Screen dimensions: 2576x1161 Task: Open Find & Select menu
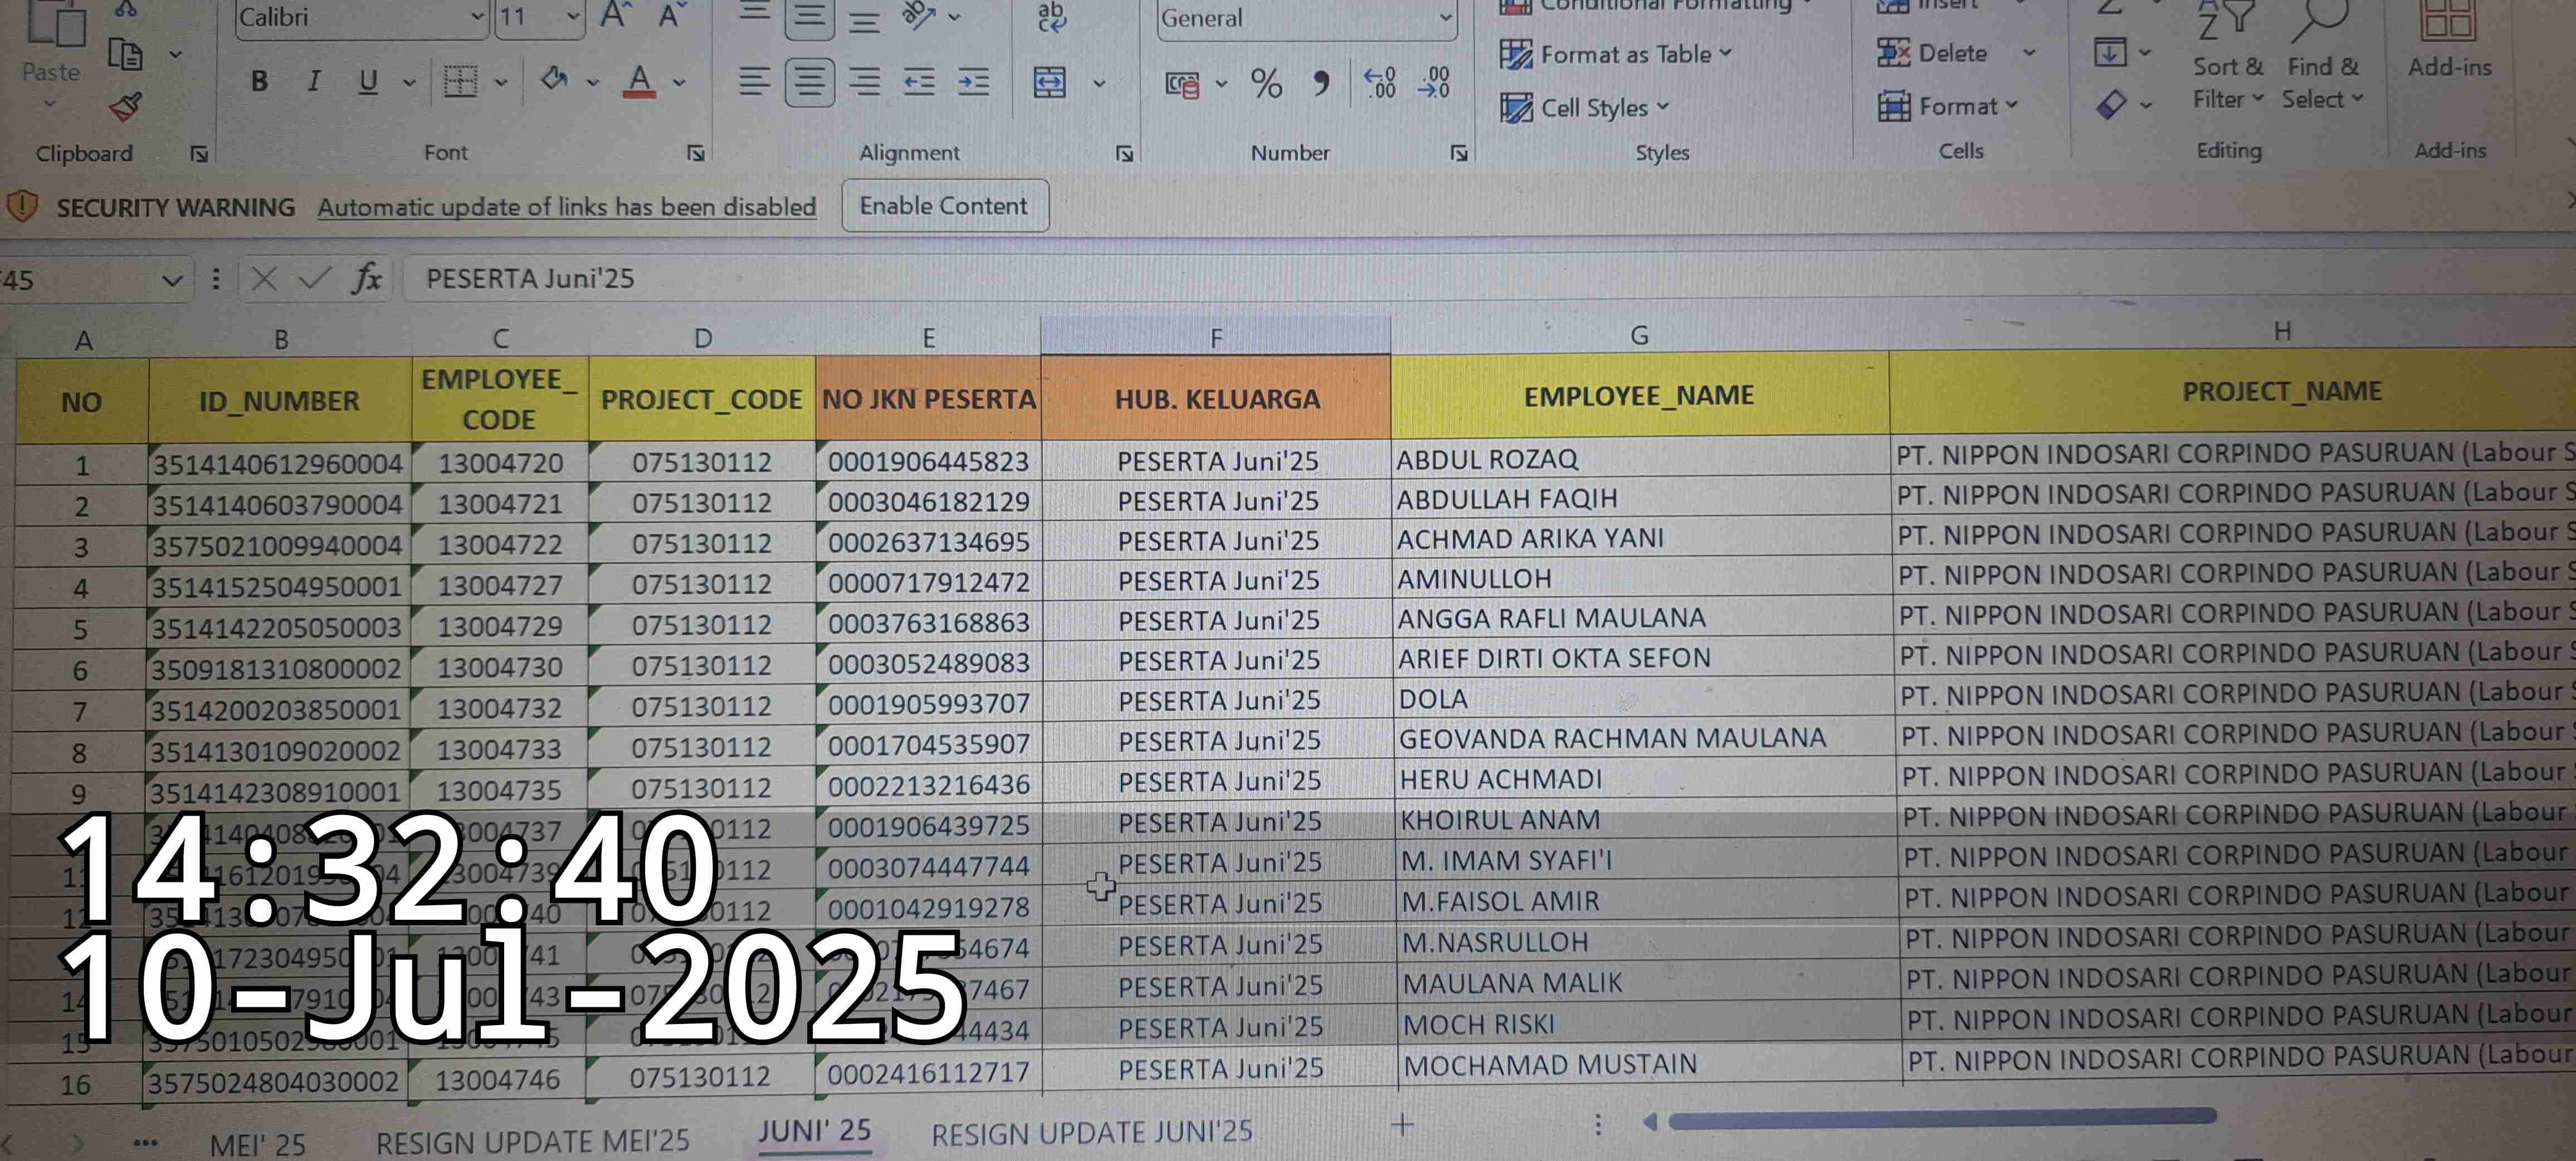[2322, 55]
